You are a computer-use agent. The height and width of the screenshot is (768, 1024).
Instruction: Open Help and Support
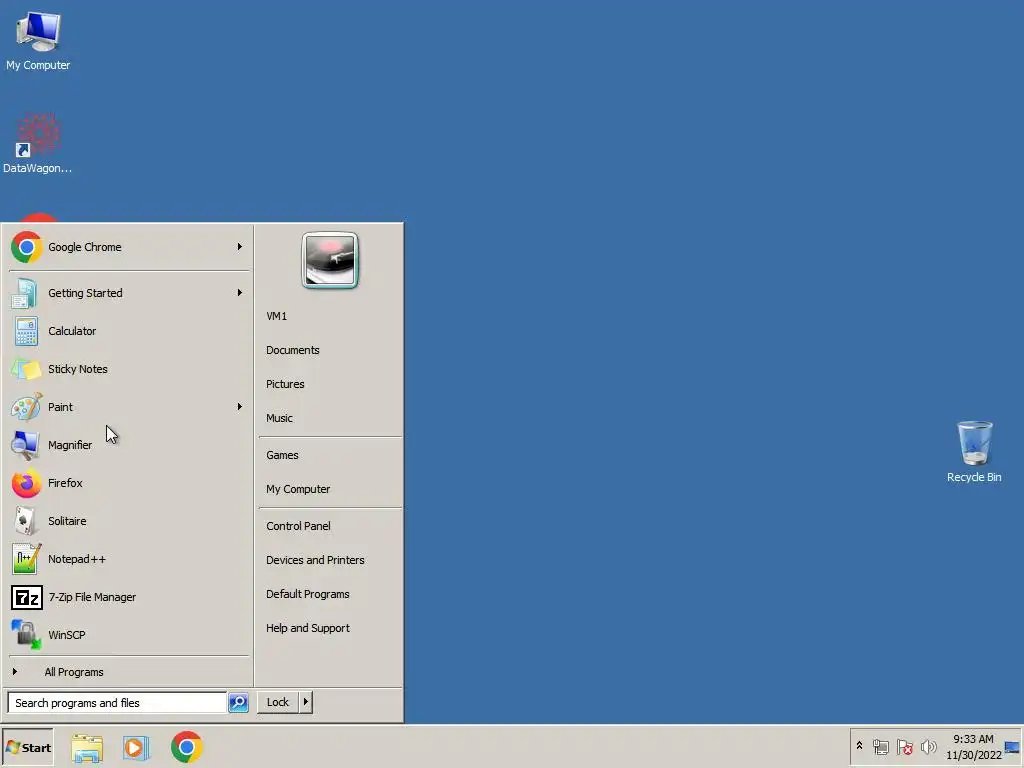coord(308,628)
